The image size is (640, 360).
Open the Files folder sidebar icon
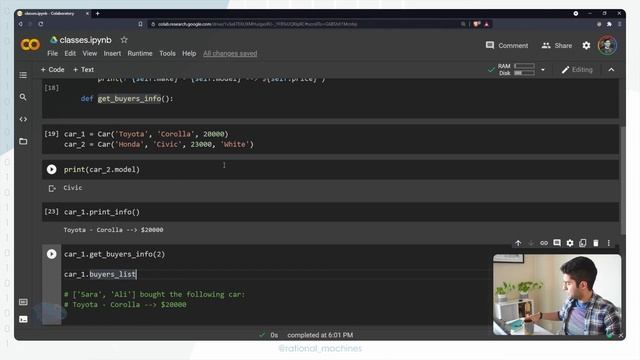pyautogui.click(x=23, y=141)
